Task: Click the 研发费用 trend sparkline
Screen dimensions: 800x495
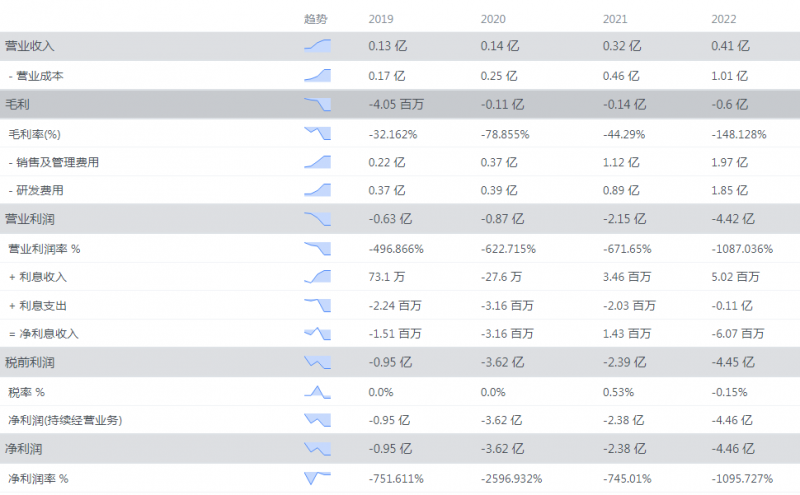Action: (x=317, y=190)
